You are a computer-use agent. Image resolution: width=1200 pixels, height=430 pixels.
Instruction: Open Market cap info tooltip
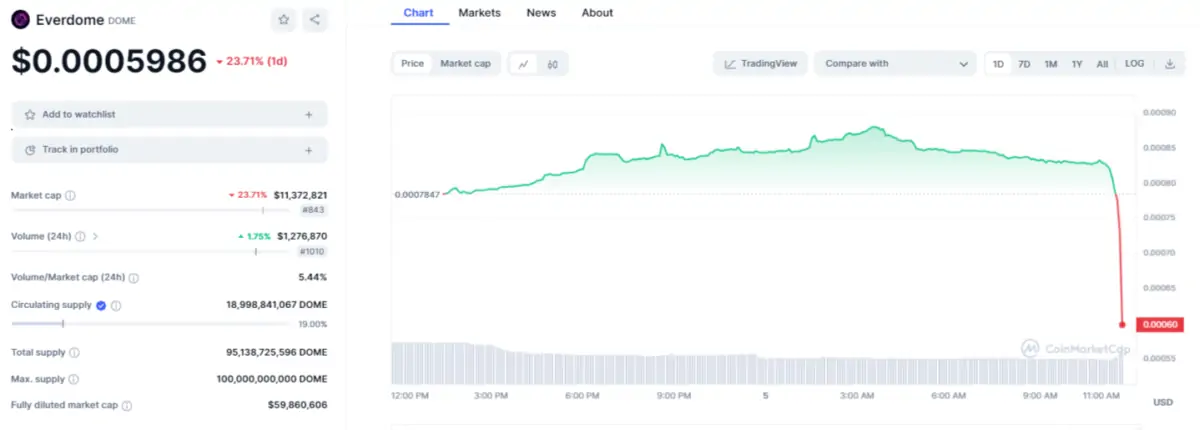[70, 195]
